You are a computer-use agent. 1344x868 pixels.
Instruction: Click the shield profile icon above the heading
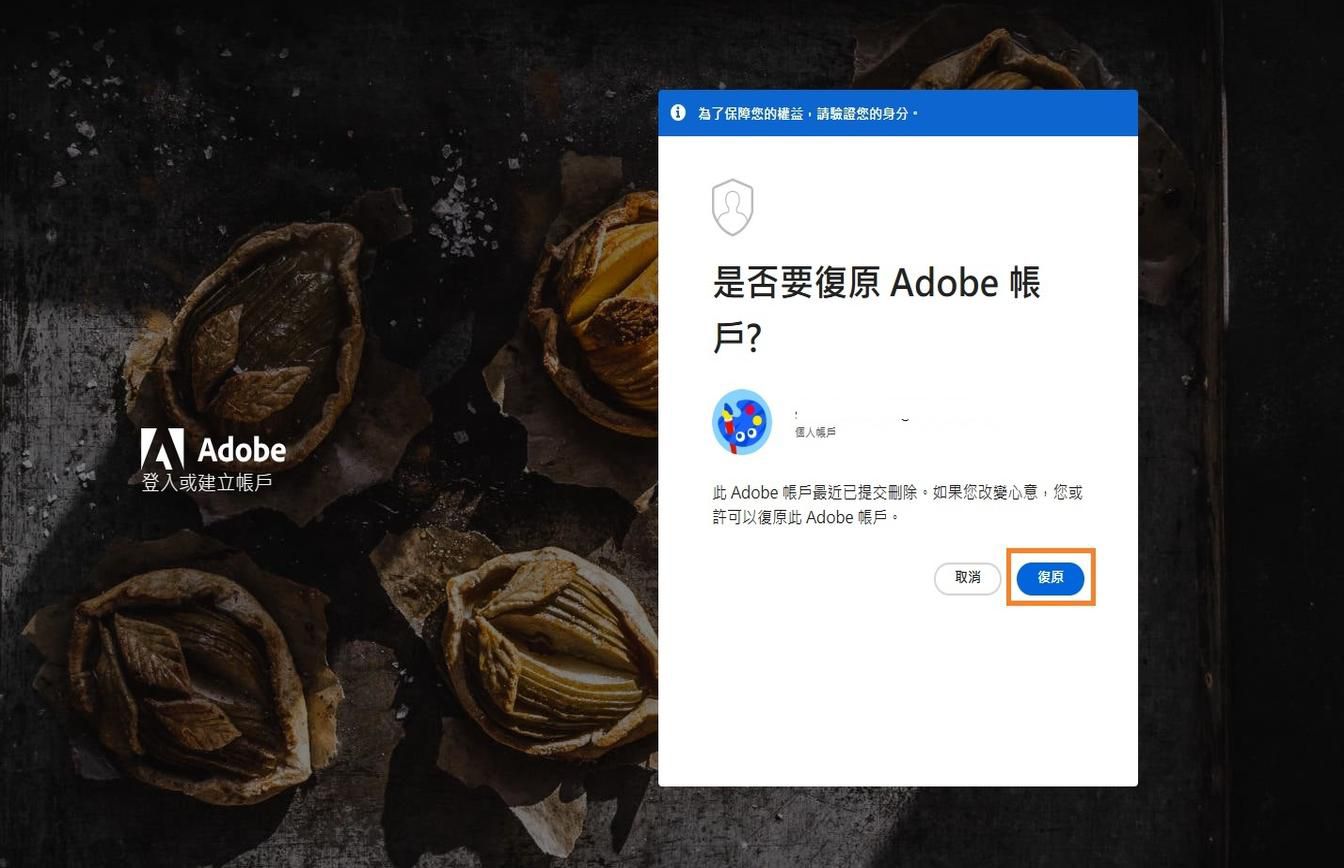pos(732,207)
